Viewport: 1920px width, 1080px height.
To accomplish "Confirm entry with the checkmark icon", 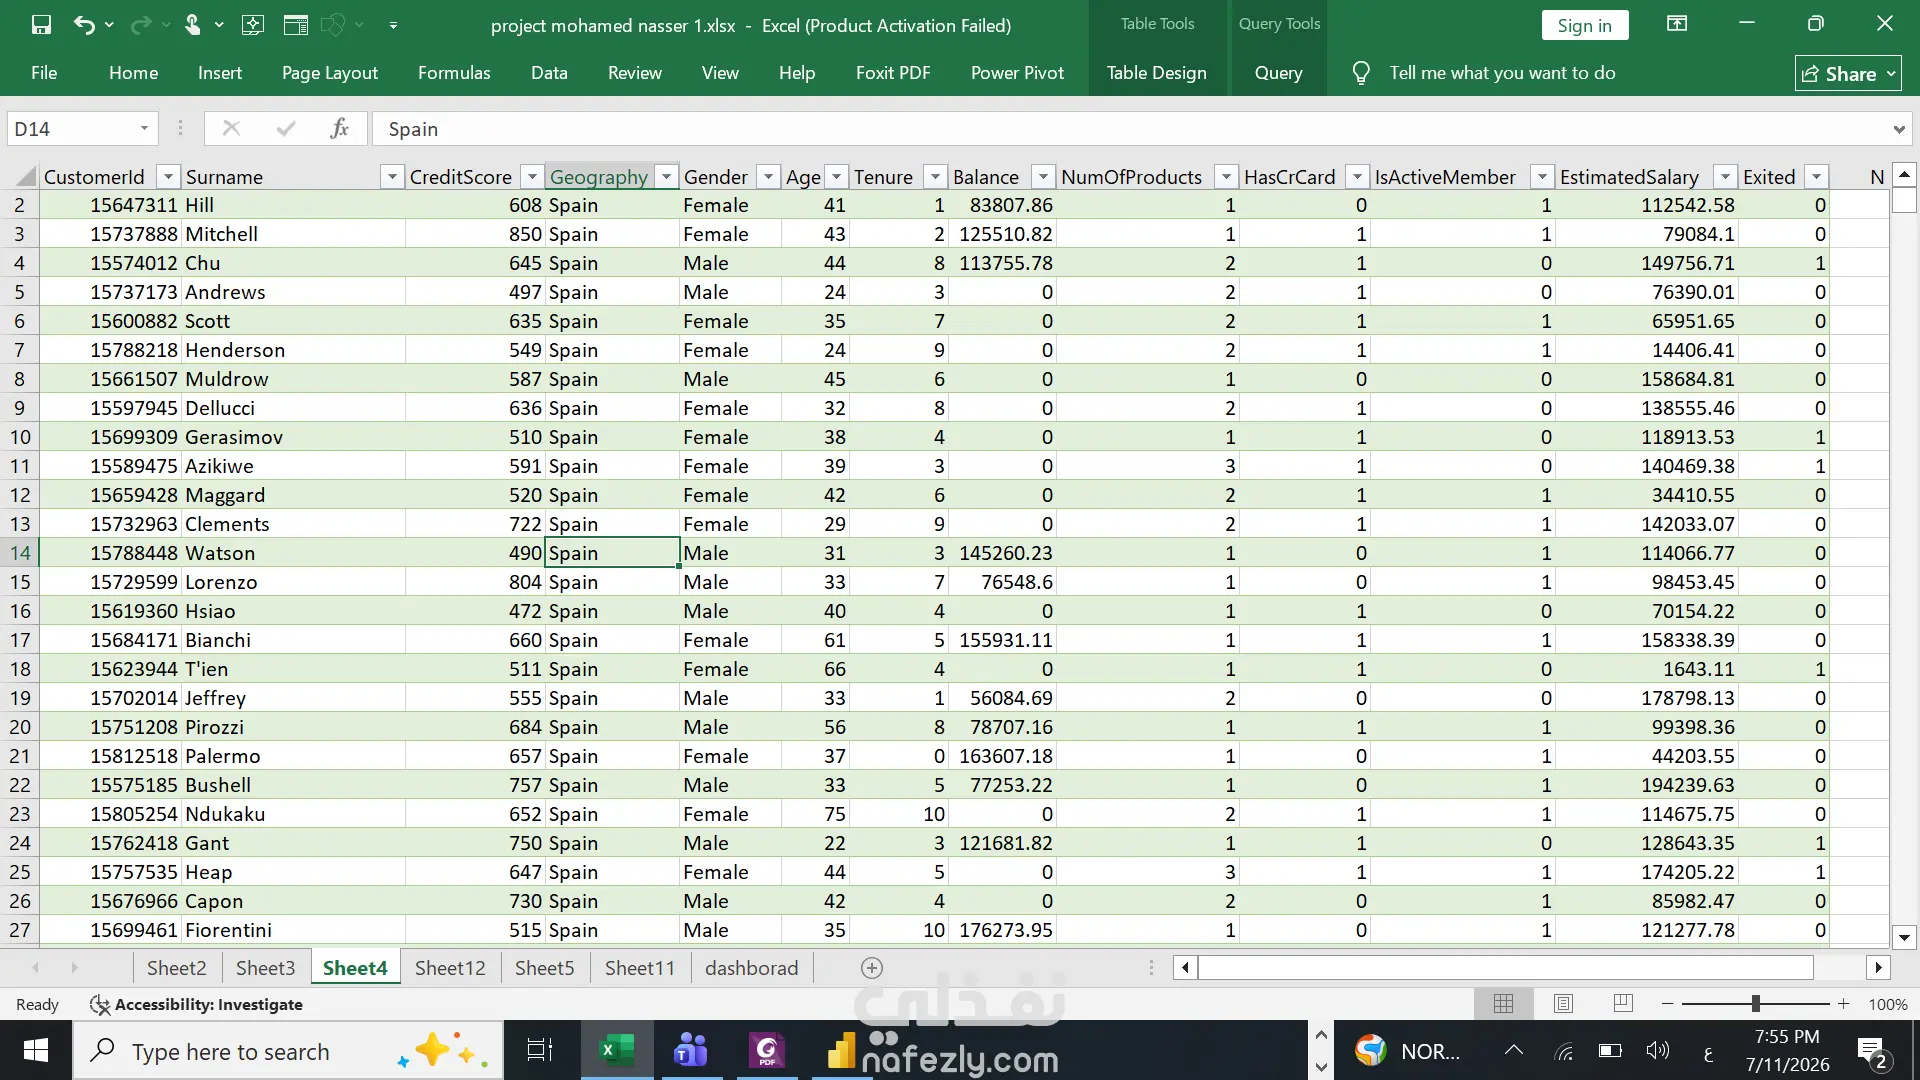I will [286, 128].
